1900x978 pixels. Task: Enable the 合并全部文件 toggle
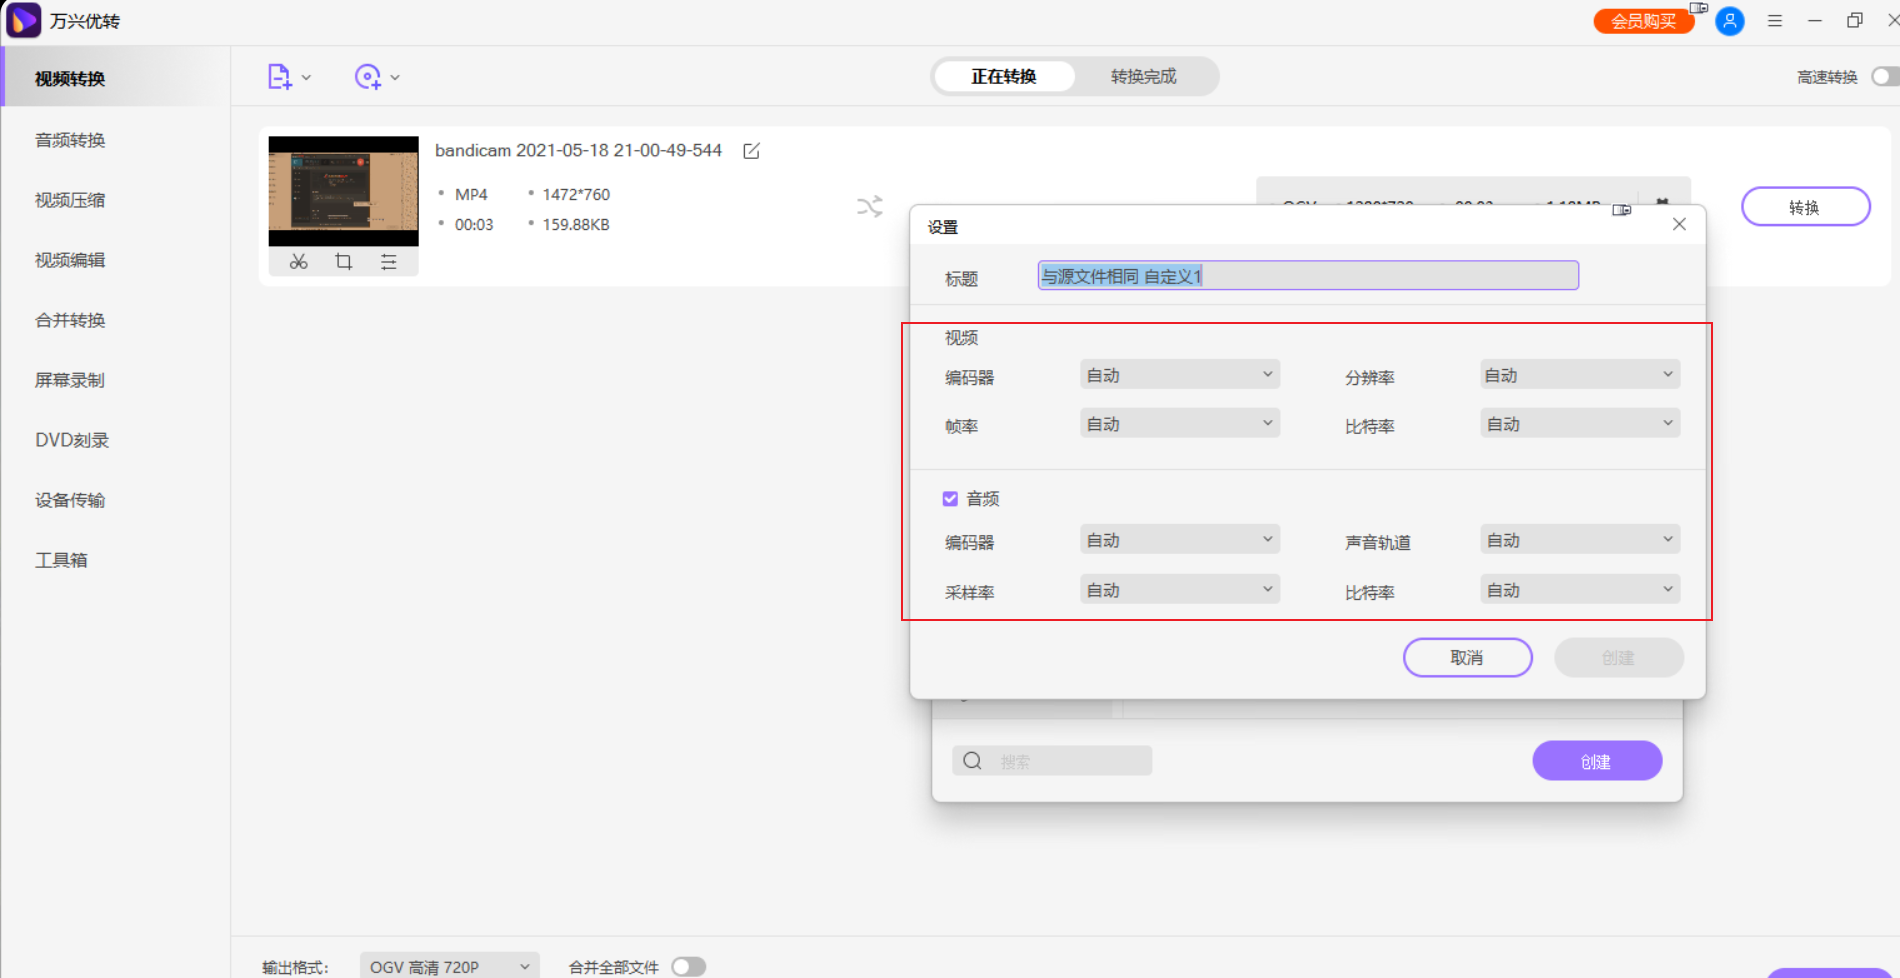pos(688,966)
